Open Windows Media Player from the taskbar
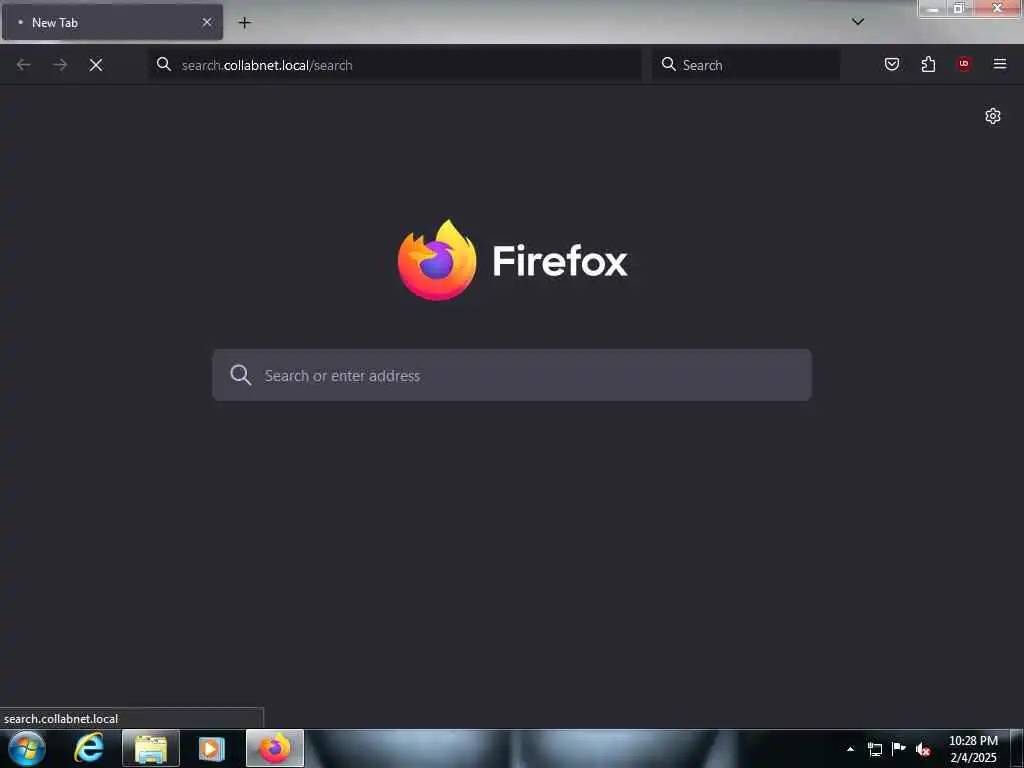The width and height of the screenshot is (1024, 768). 211,748
